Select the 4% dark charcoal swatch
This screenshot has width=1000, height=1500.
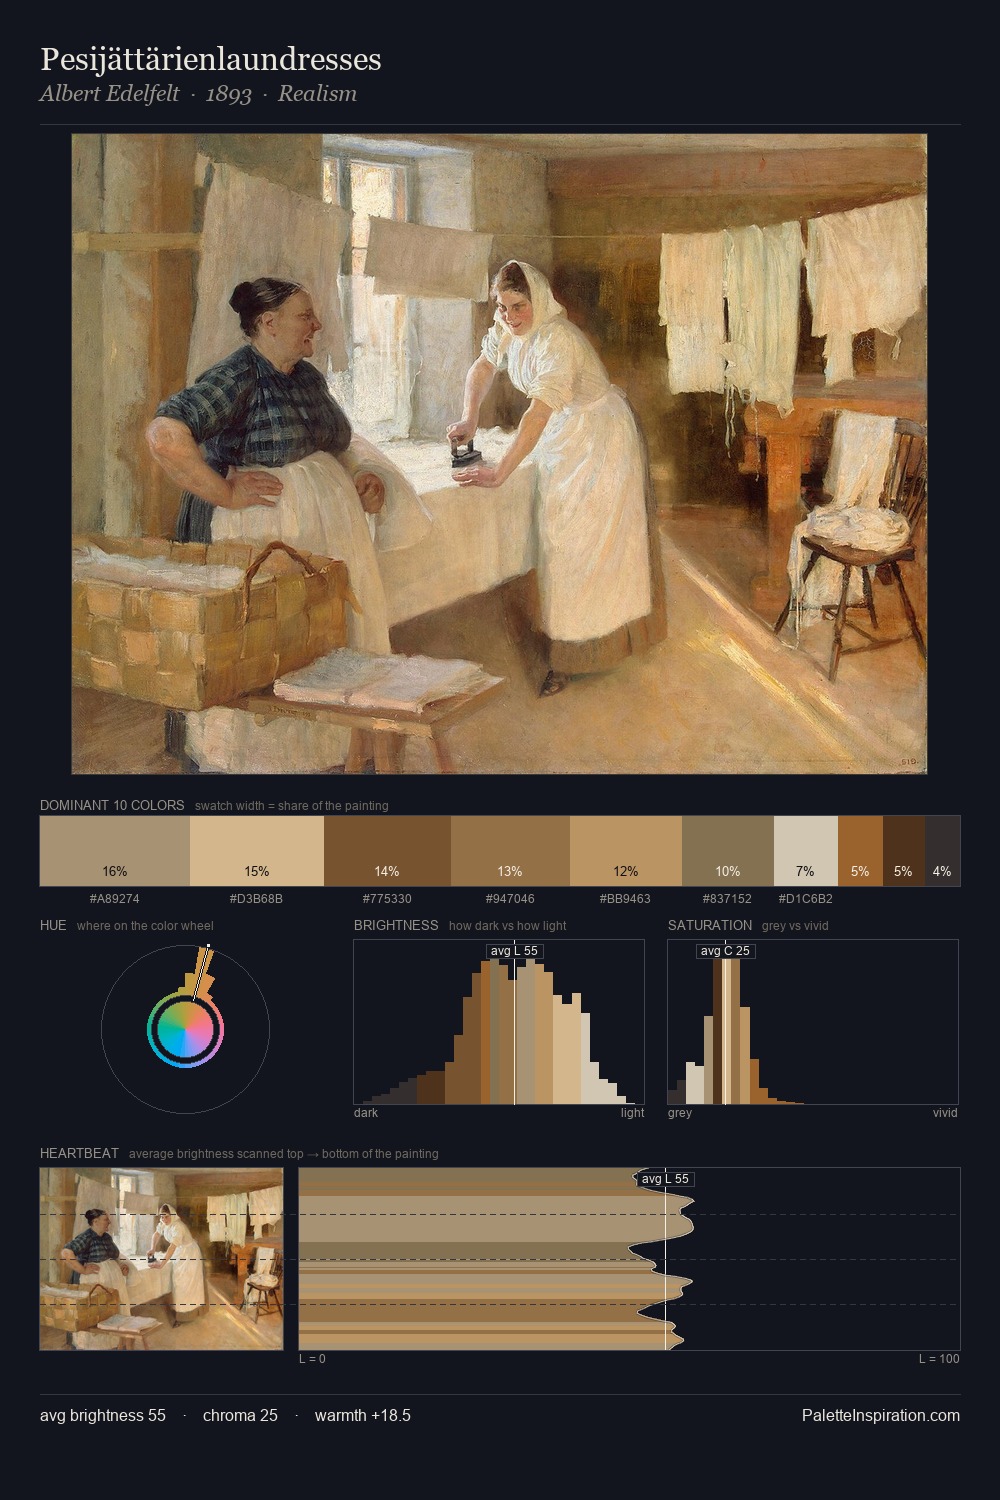pyautogui.click(x=942, y=851)
